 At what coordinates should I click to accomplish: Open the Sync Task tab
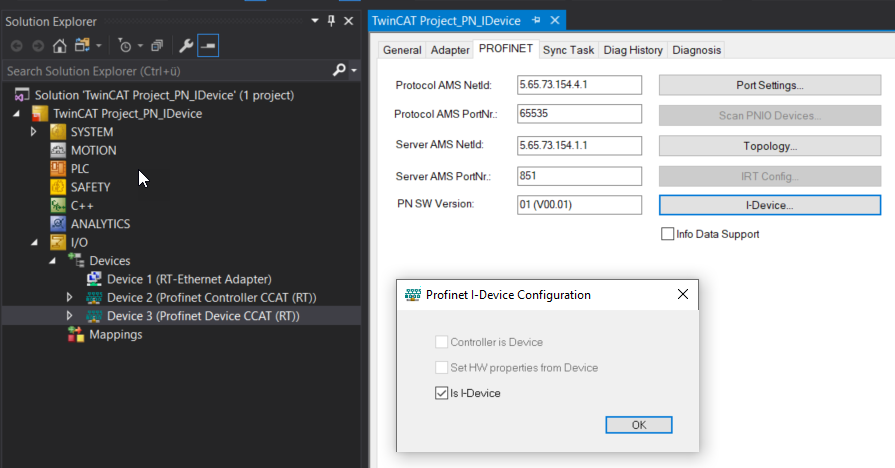tap(569, 50)
